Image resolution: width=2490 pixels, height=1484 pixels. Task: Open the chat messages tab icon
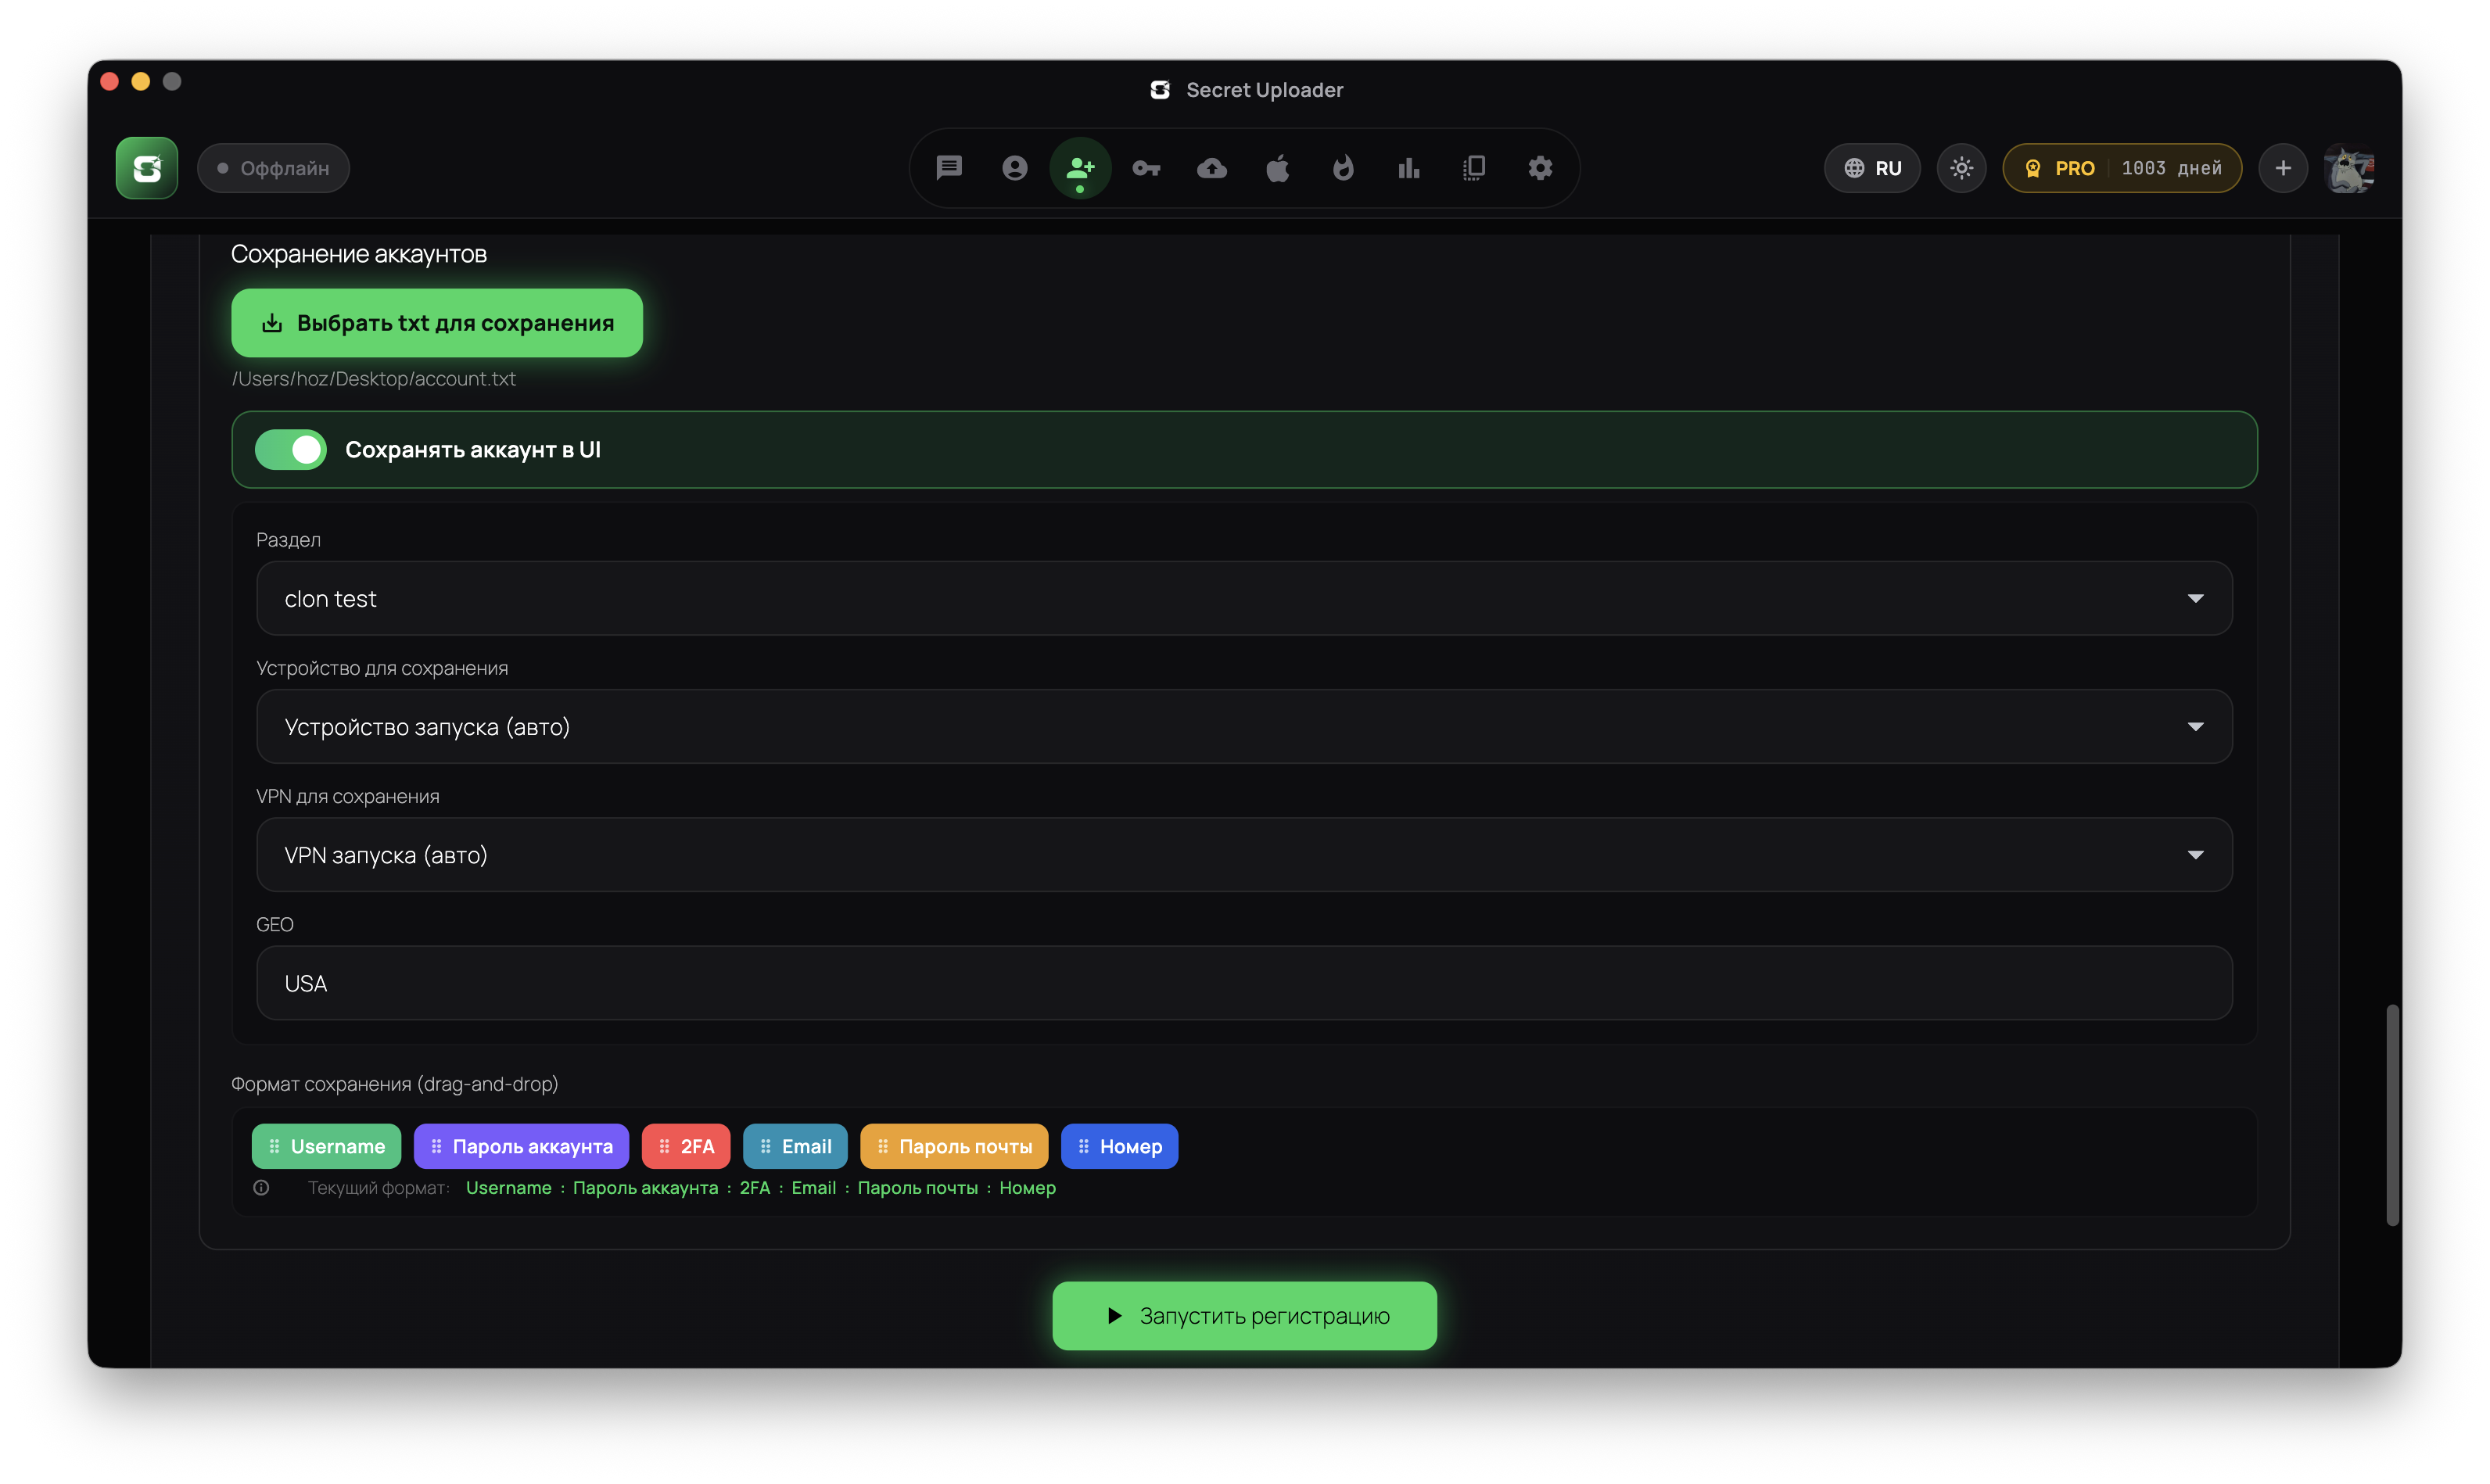948,168
